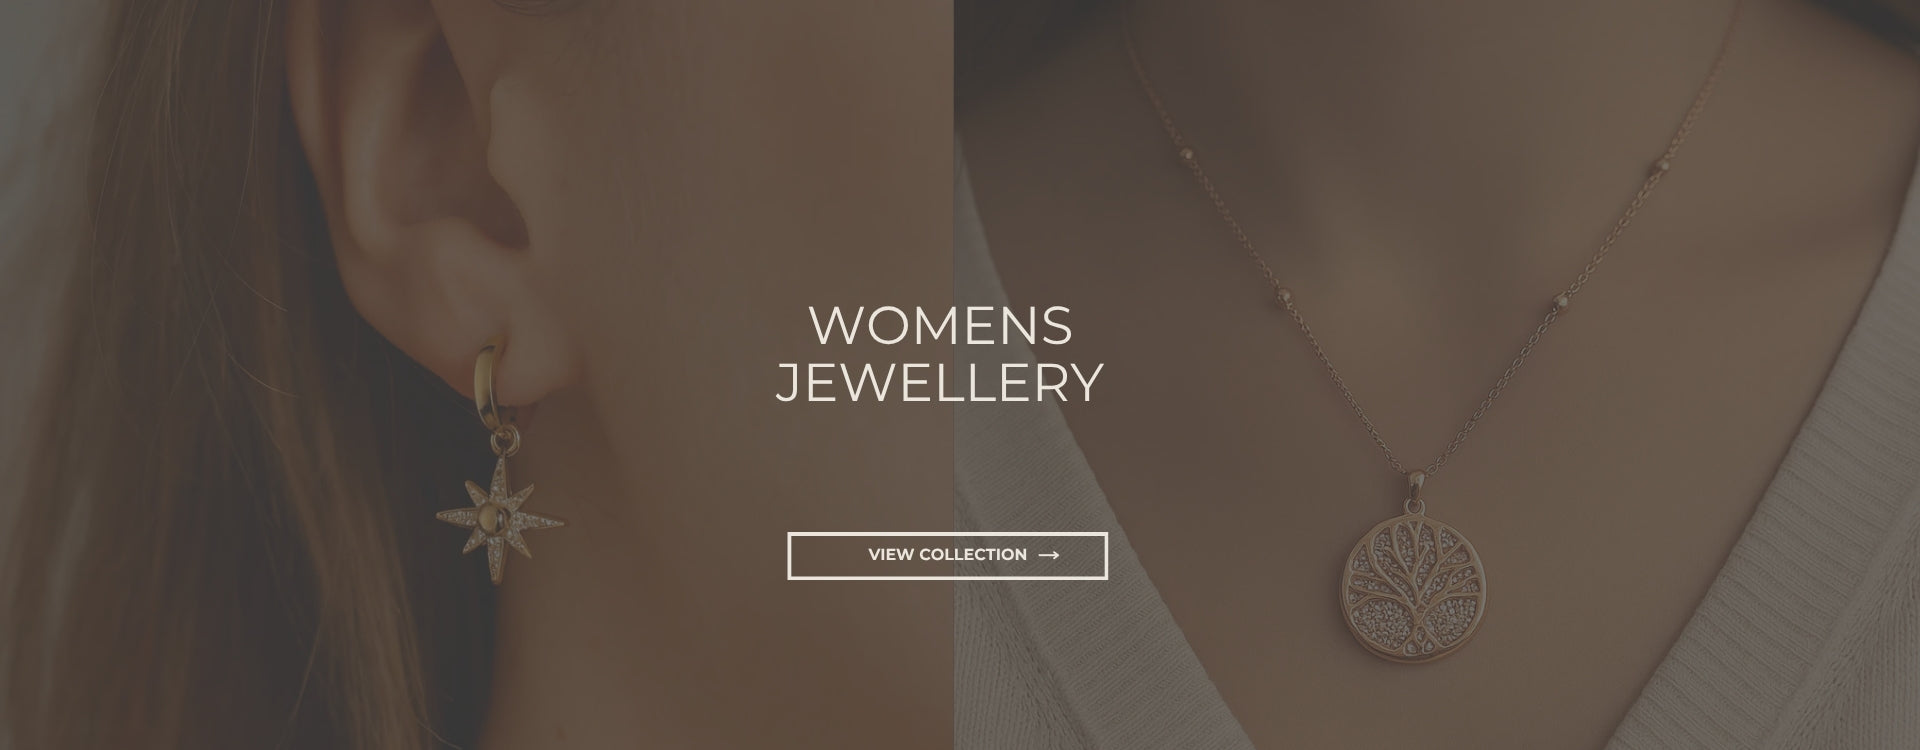Click the upper-left bead on the necklace chain
The height and width of the screenshot is (750, 1920).
tap(1188, 151)
